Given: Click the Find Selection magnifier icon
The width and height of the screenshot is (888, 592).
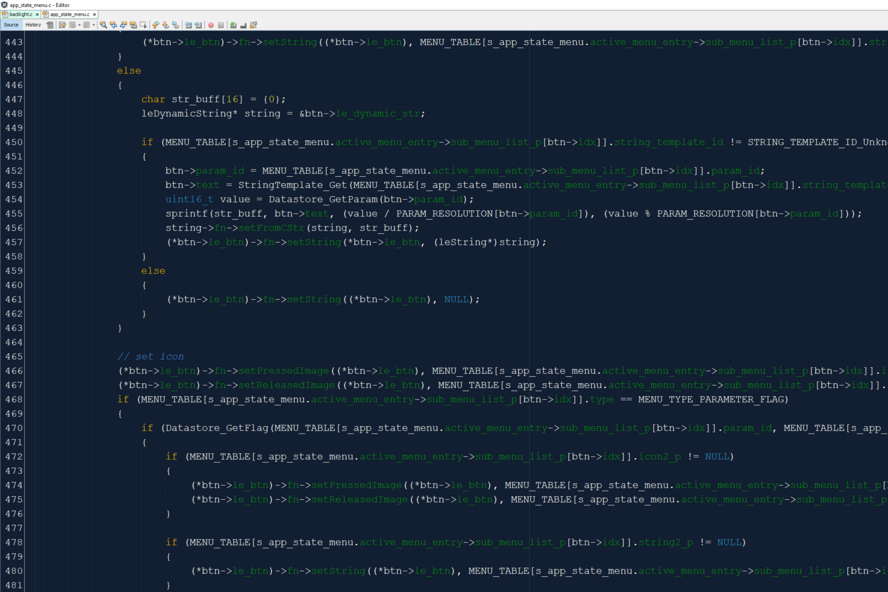Looking at the screenshot, I should (103, 25).
